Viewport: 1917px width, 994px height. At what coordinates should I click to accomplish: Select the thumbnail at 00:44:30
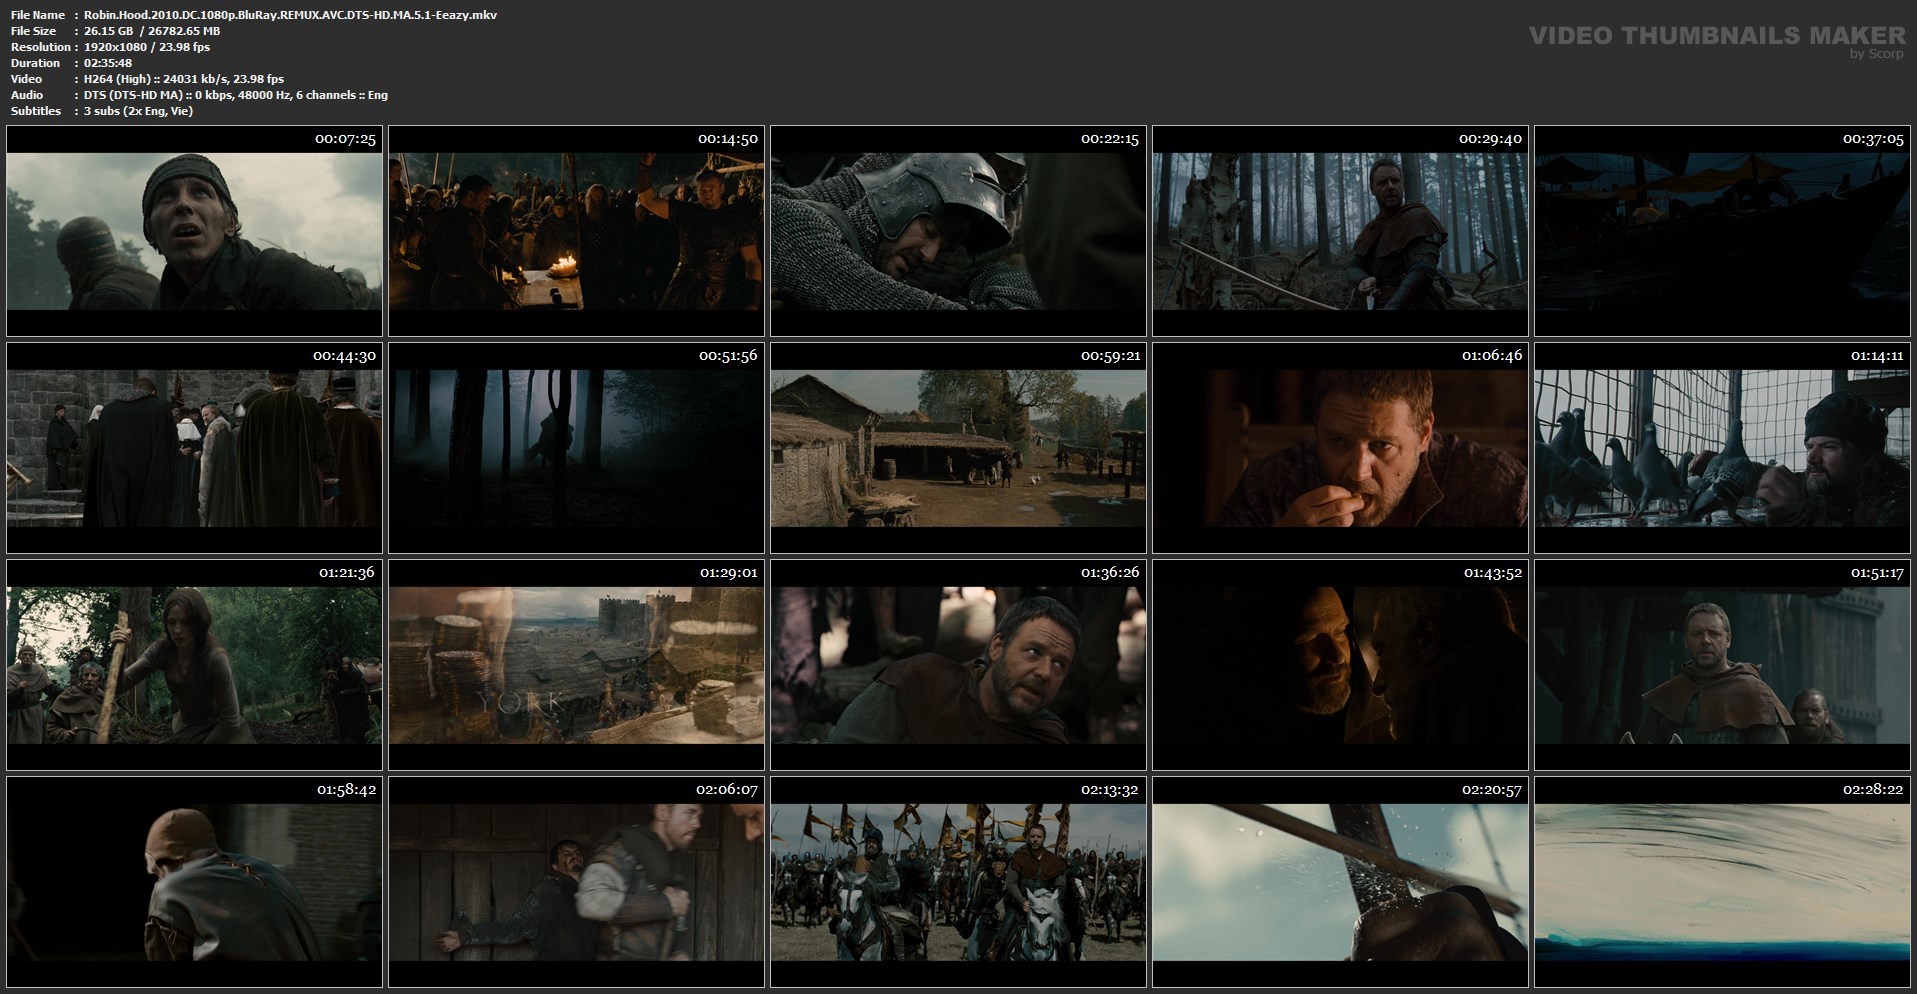[194, 448]
